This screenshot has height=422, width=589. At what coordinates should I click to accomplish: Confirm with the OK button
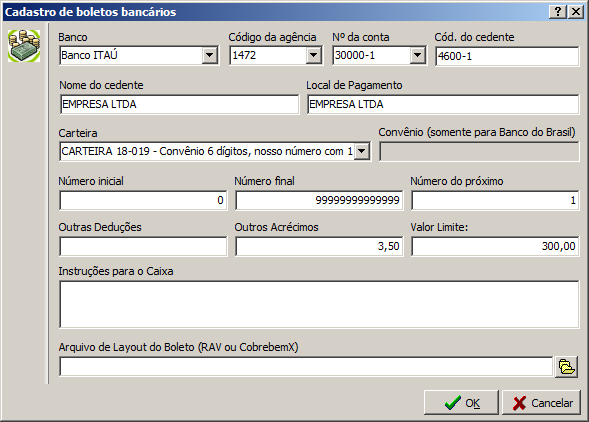pyautogui.click(x=461, y=403)
